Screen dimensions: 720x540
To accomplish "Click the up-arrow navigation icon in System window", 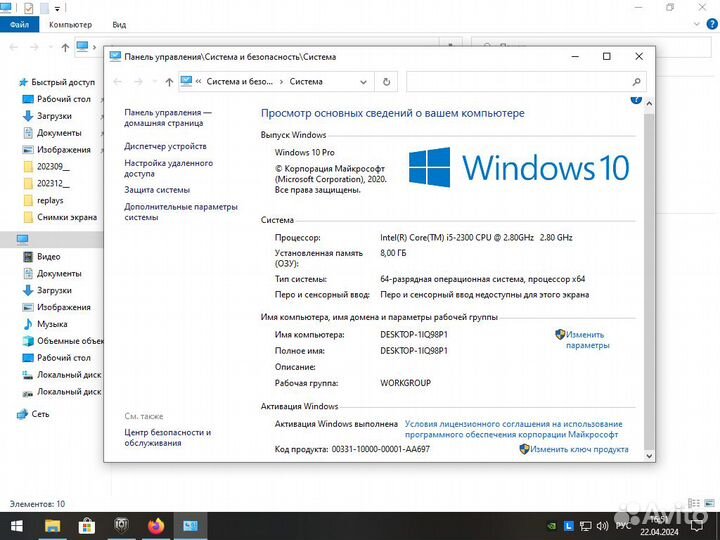I will tap(169, 82).
